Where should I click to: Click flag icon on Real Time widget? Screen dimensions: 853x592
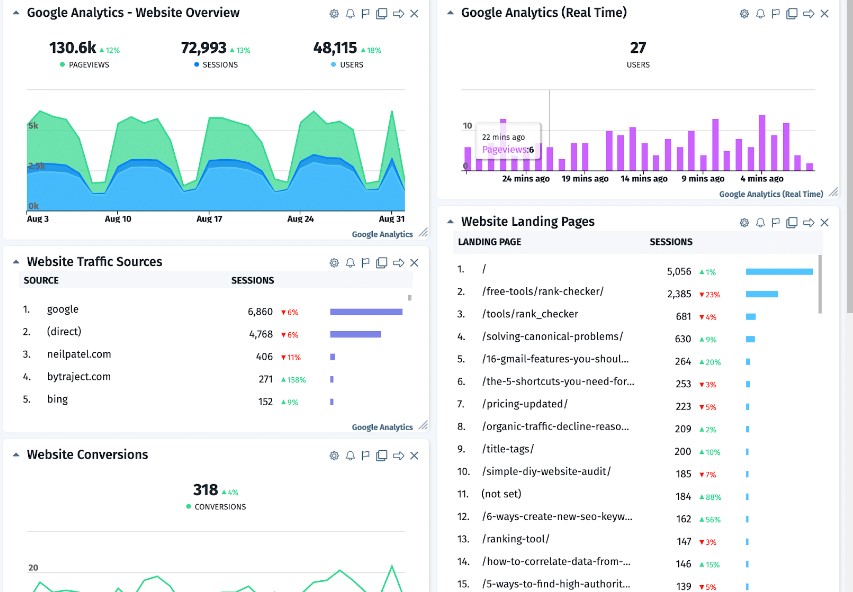(776, 14)
